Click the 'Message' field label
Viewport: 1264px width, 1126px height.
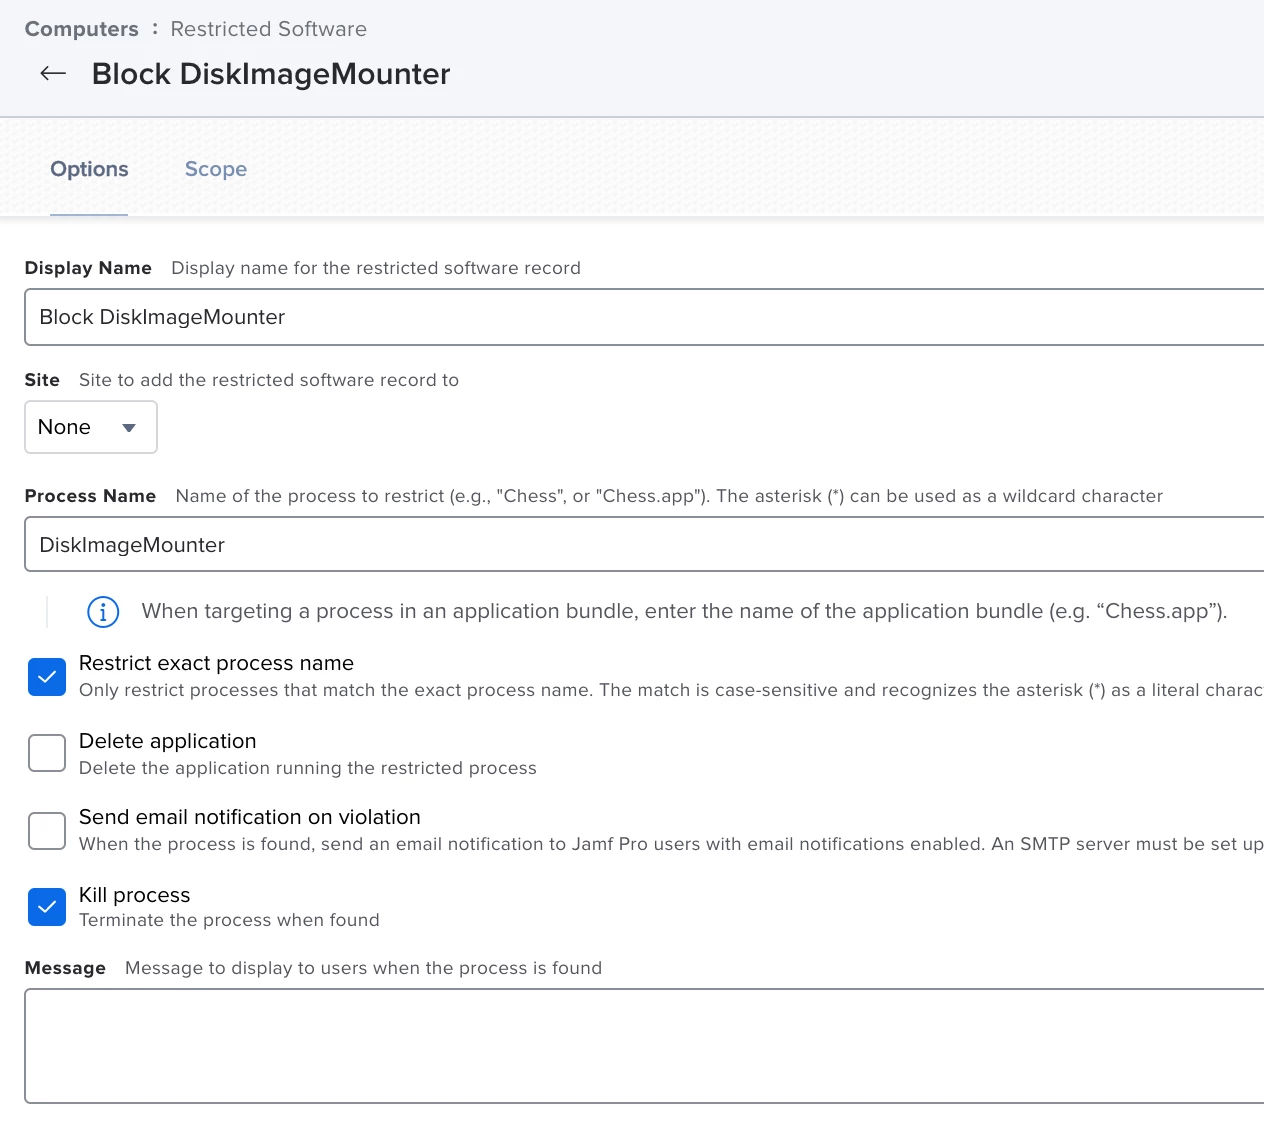tap(65, 968)
